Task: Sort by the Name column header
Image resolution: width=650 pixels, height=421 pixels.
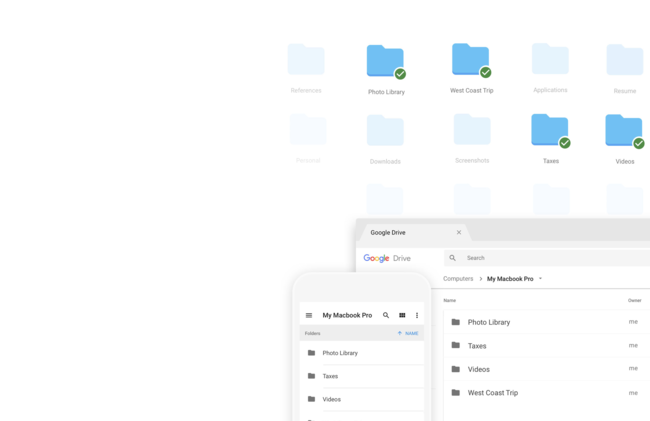Action: tap(450, 300)
